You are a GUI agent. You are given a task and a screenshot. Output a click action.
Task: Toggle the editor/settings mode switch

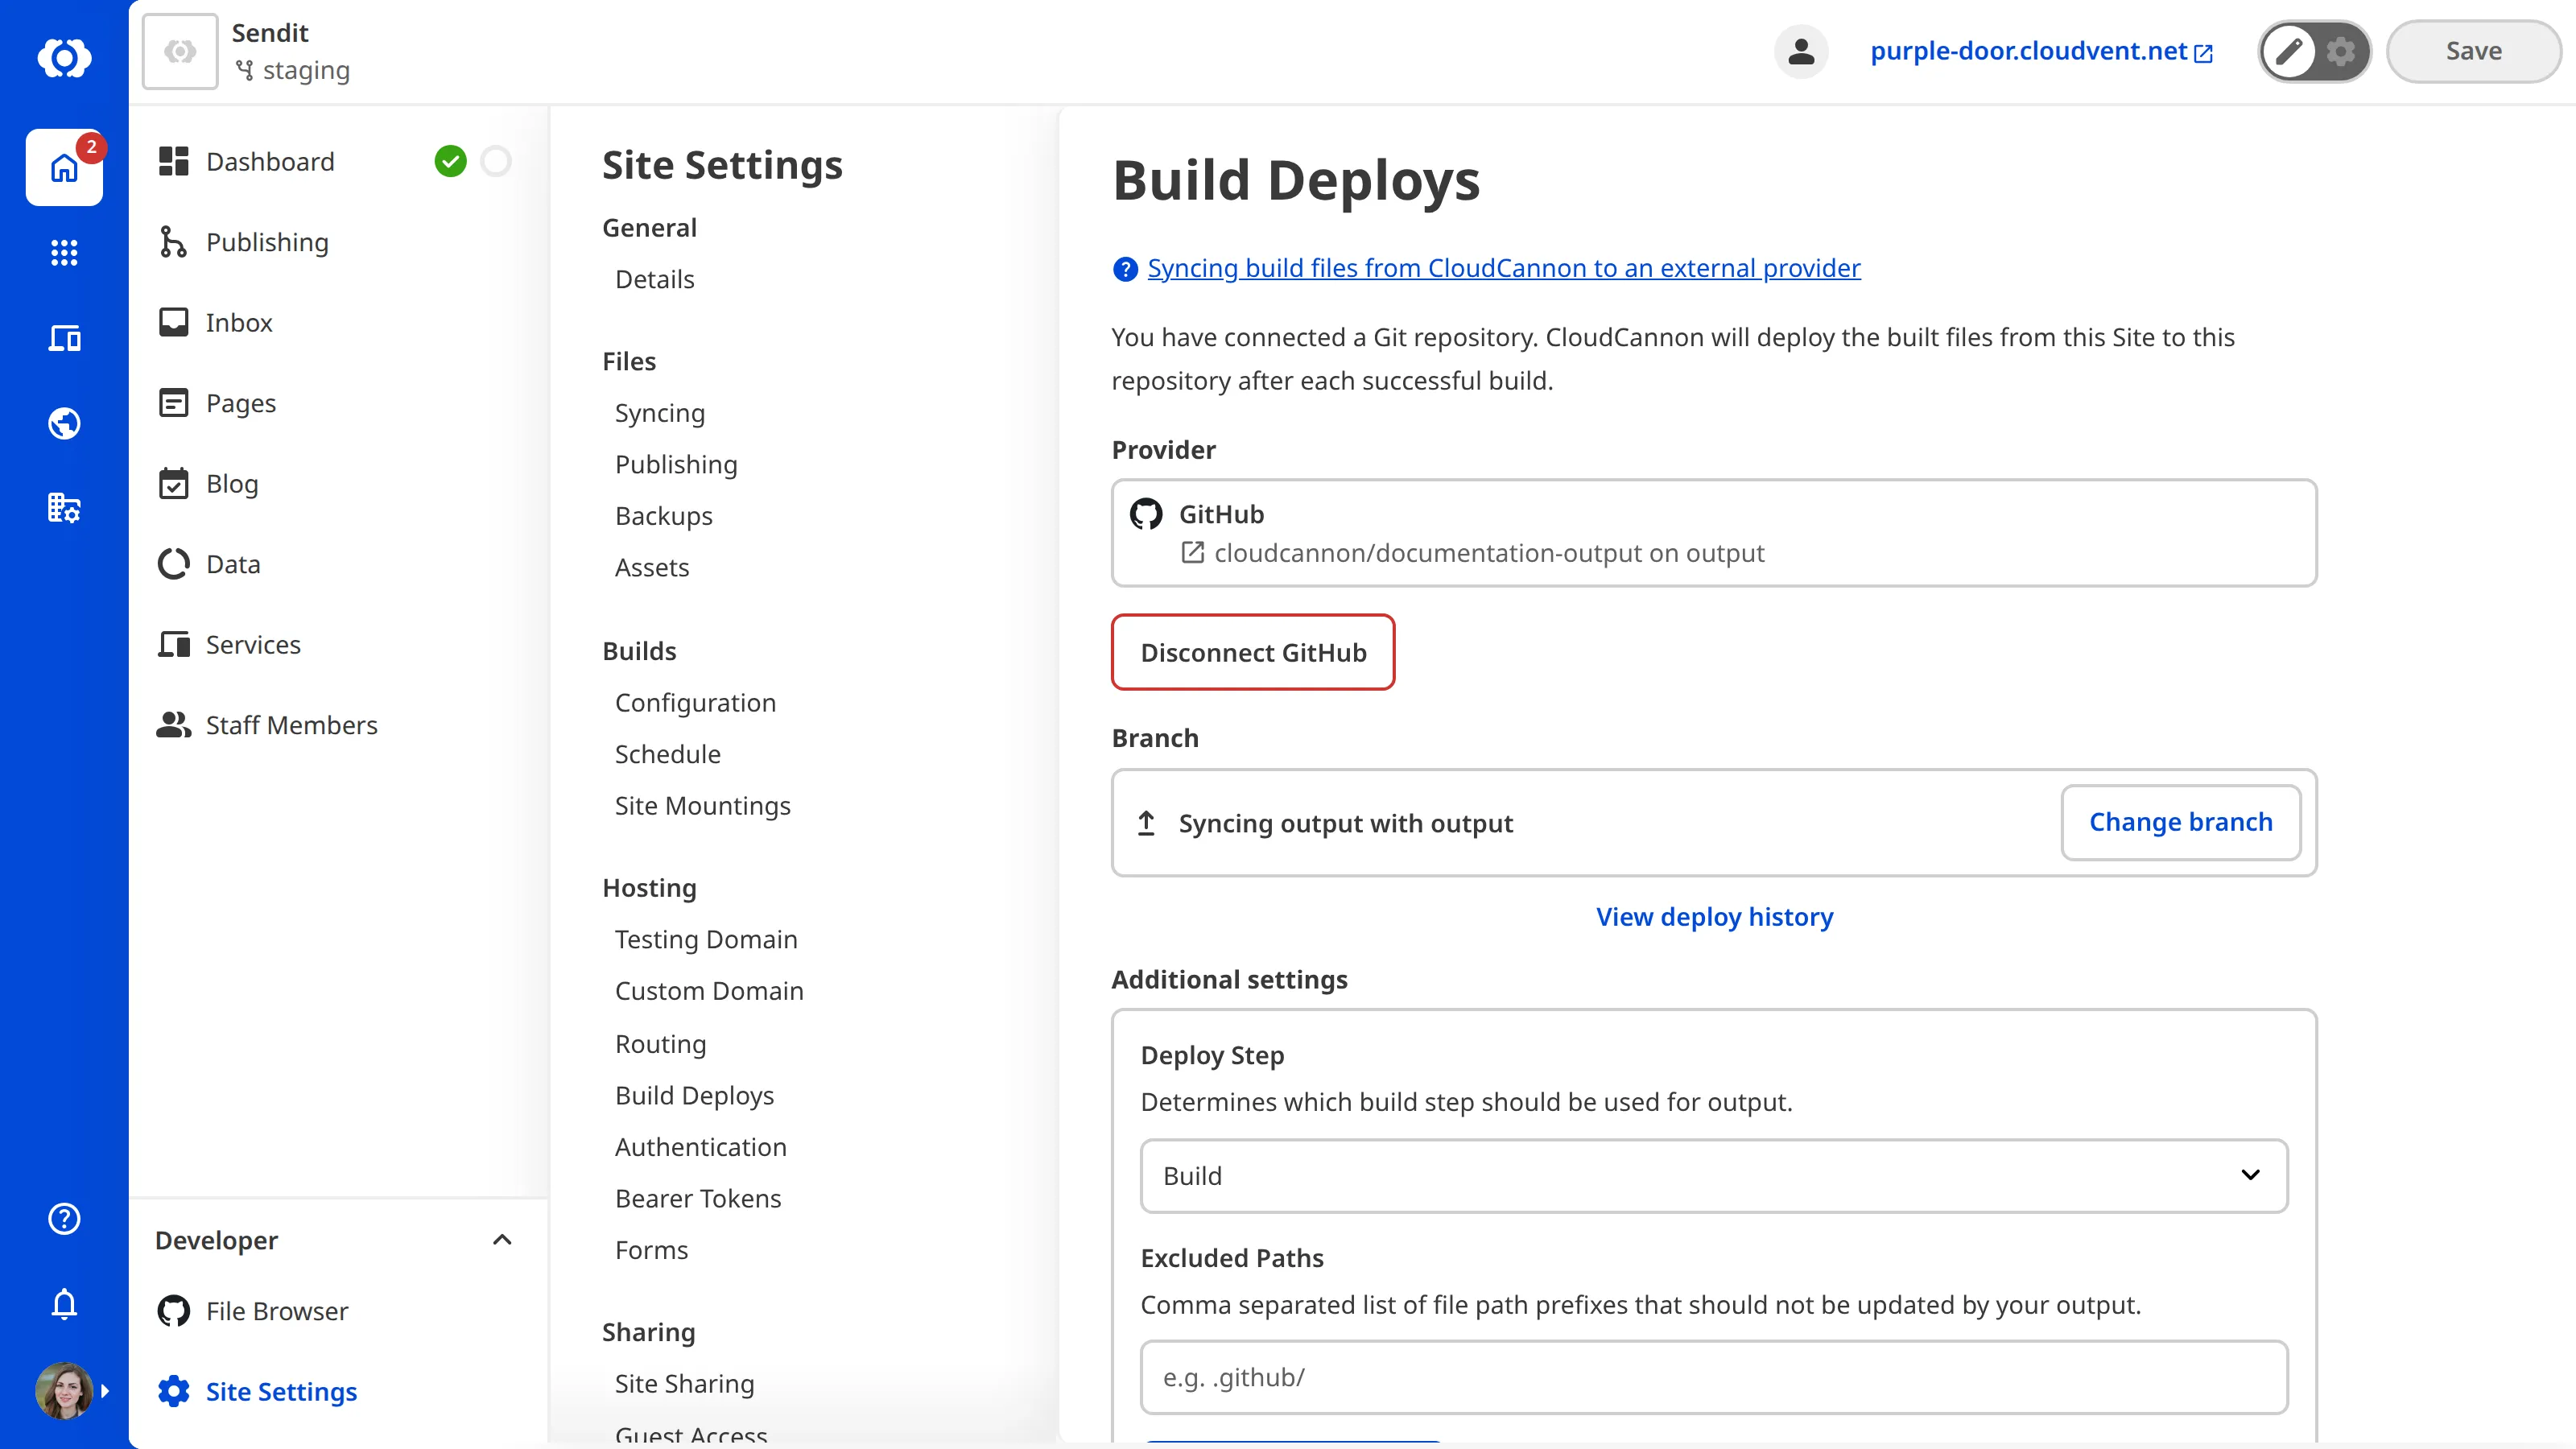(x=2314, y=51)
